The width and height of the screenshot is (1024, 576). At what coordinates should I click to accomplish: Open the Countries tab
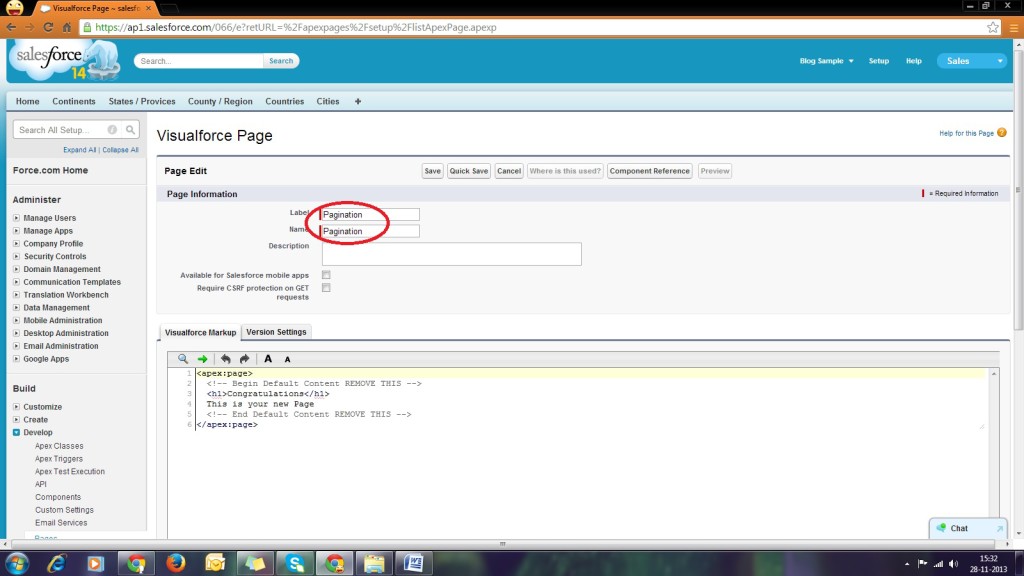click(x=285, y=101)
